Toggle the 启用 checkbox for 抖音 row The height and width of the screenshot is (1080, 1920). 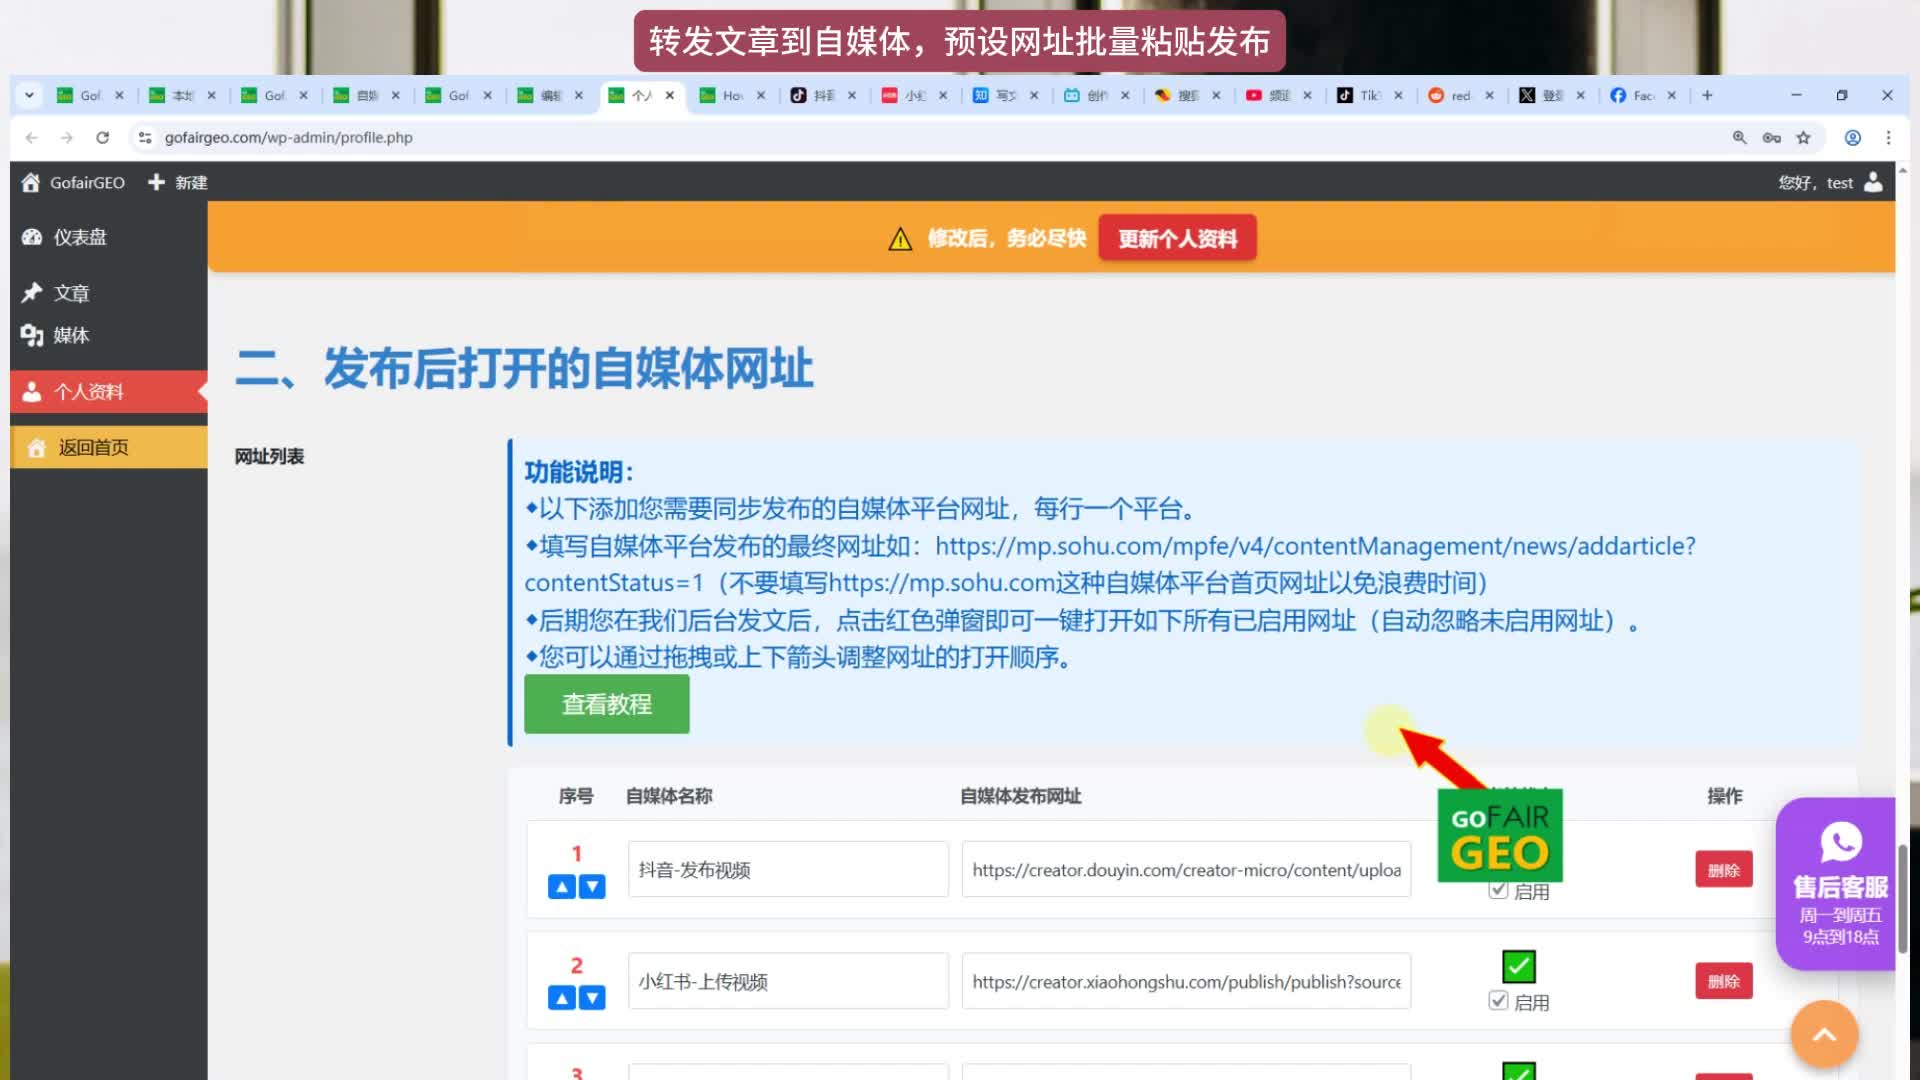tap(1498, 890)
